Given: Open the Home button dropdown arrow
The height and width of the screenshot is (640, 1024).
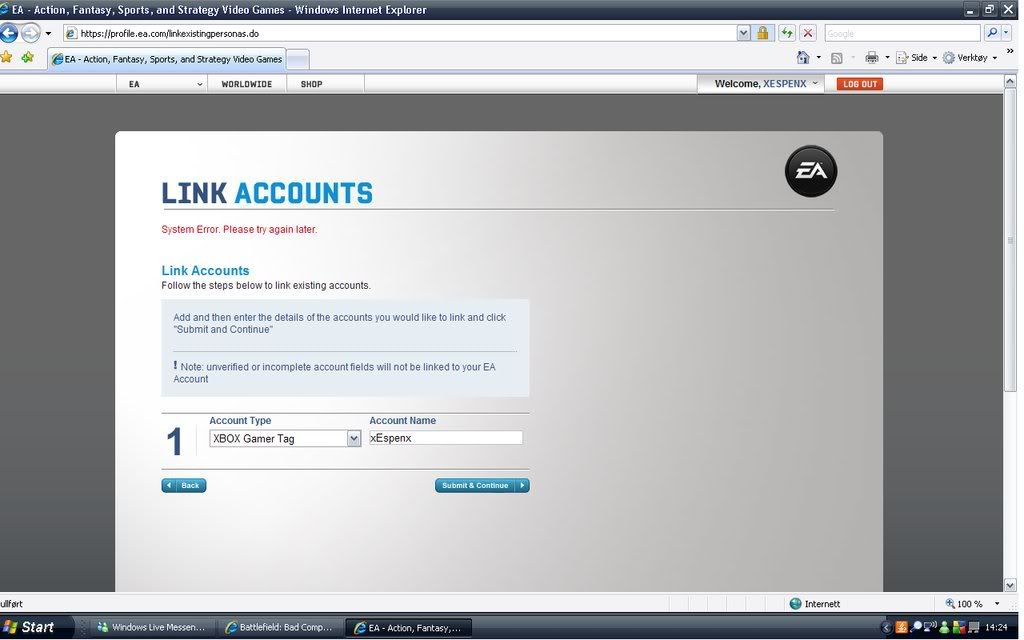Looking at the screenshot, I should (818, 57).
